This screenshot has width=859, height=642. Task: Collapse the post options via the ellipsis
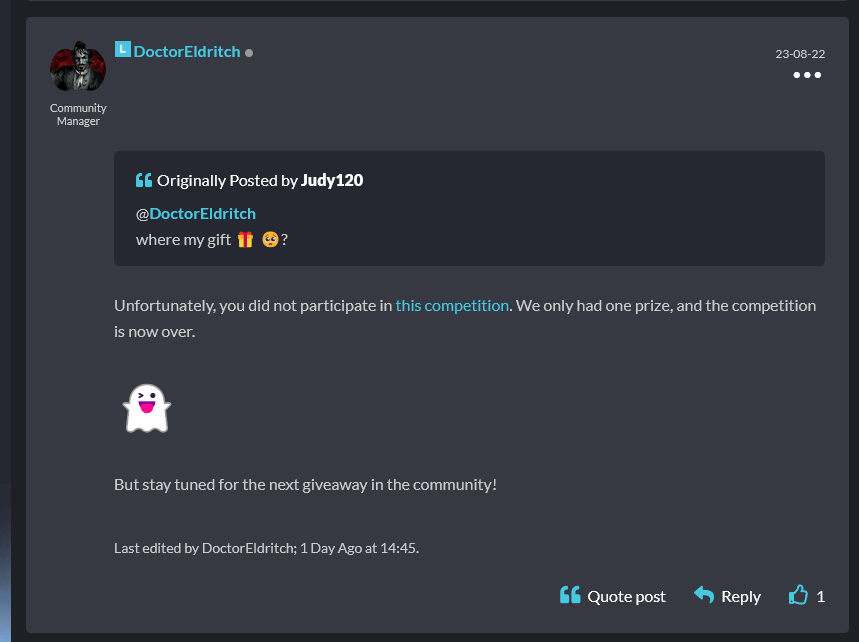[x=806, y=74]
